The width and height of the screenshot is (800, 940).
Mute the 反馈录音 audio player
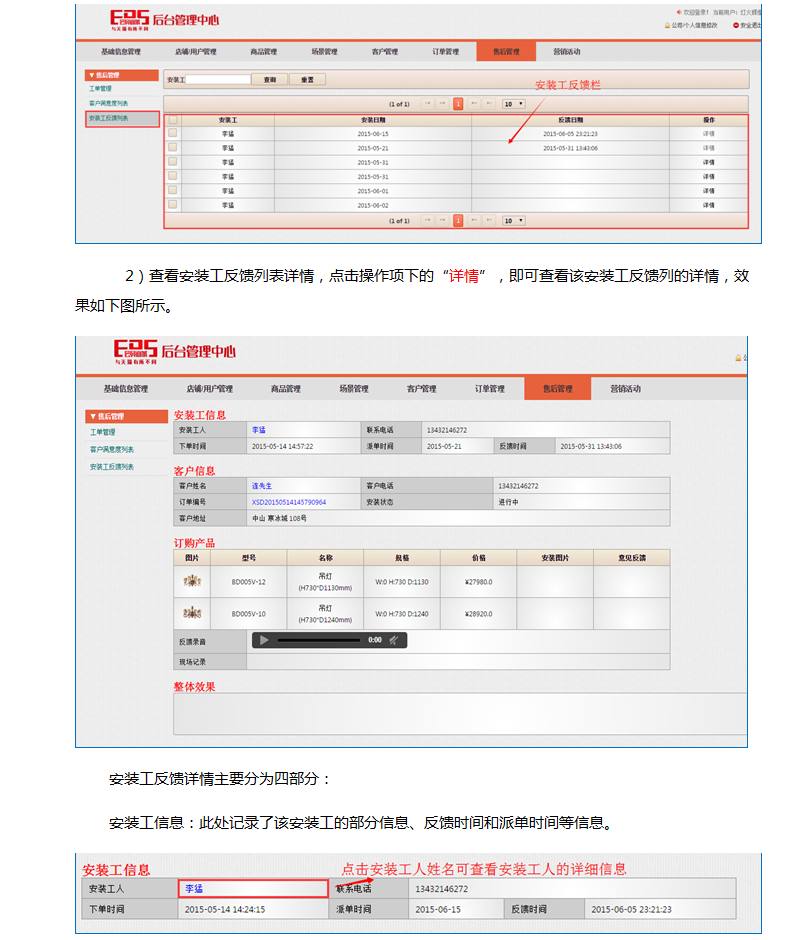(x=393, y=640)
